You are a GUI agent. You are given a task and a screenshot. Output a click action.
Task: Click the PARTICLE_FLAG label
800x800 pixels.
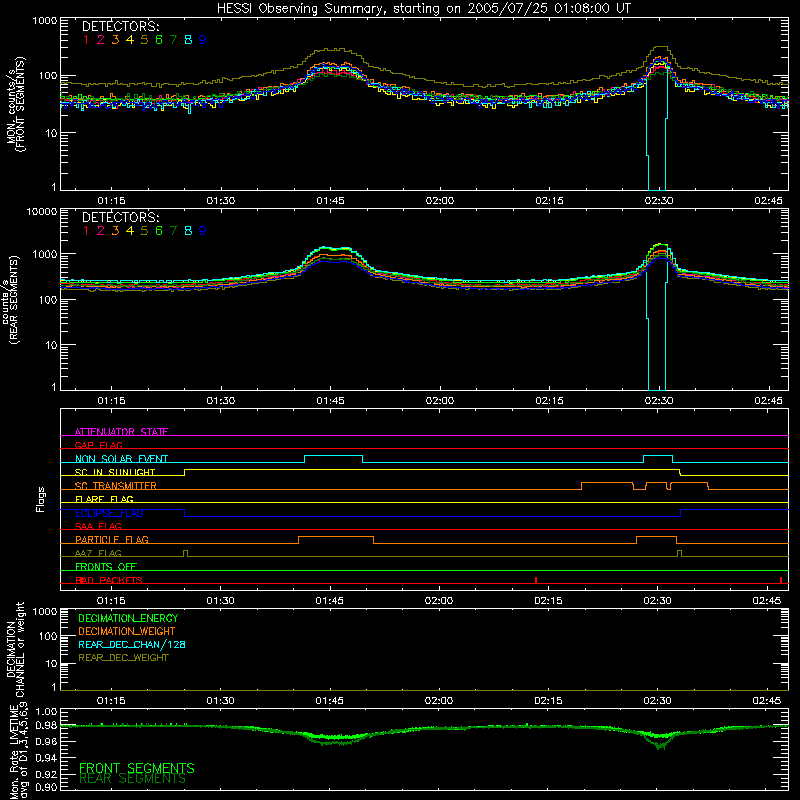pyautogui.click(x=112, y=540)
